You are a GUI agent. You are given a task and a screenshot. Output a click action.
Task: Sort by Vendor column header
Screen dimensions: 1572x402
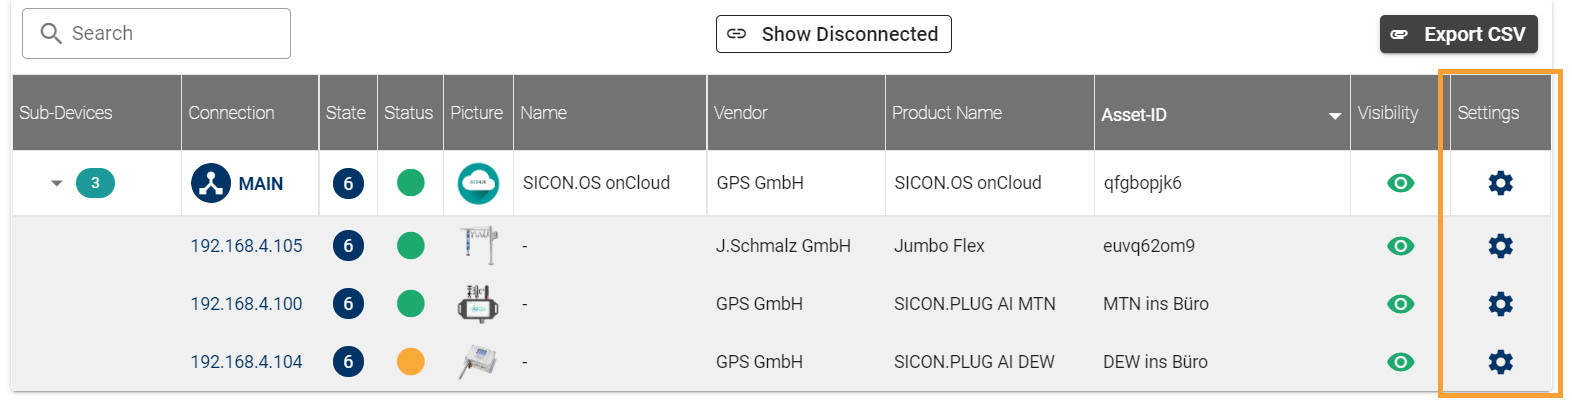(x=740, y=113)
